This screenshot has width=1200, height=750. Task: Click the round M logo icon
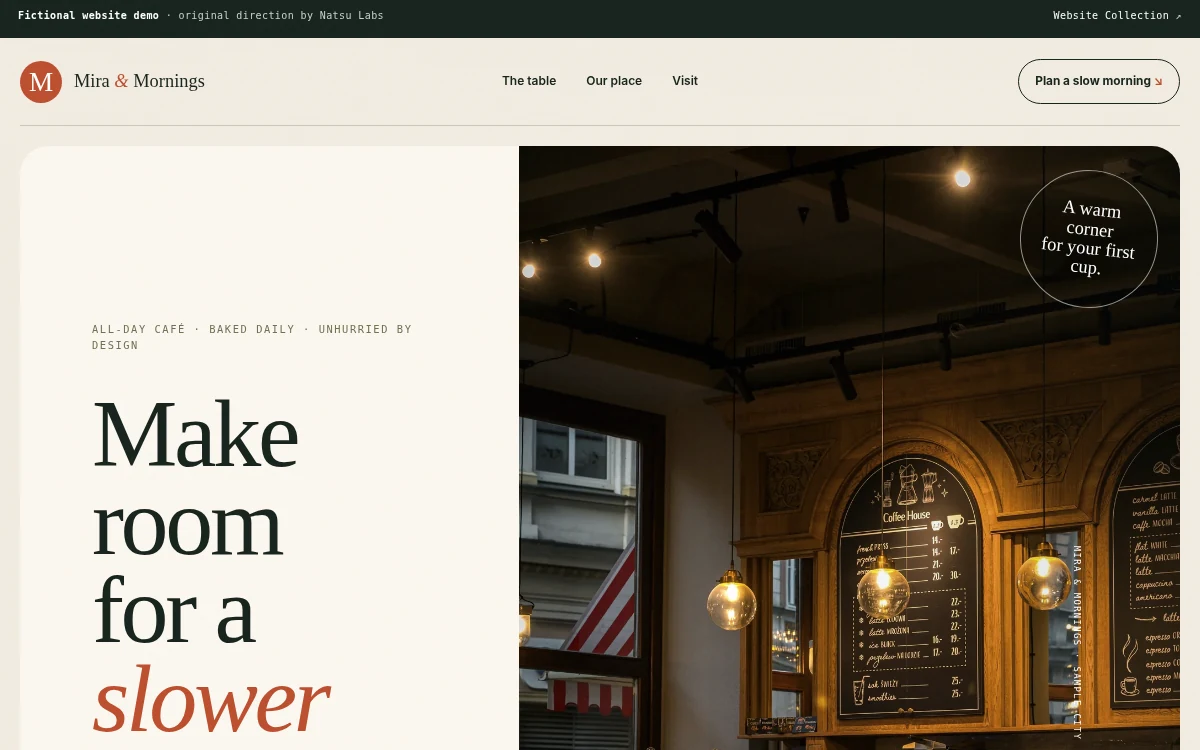click(41, 82)
